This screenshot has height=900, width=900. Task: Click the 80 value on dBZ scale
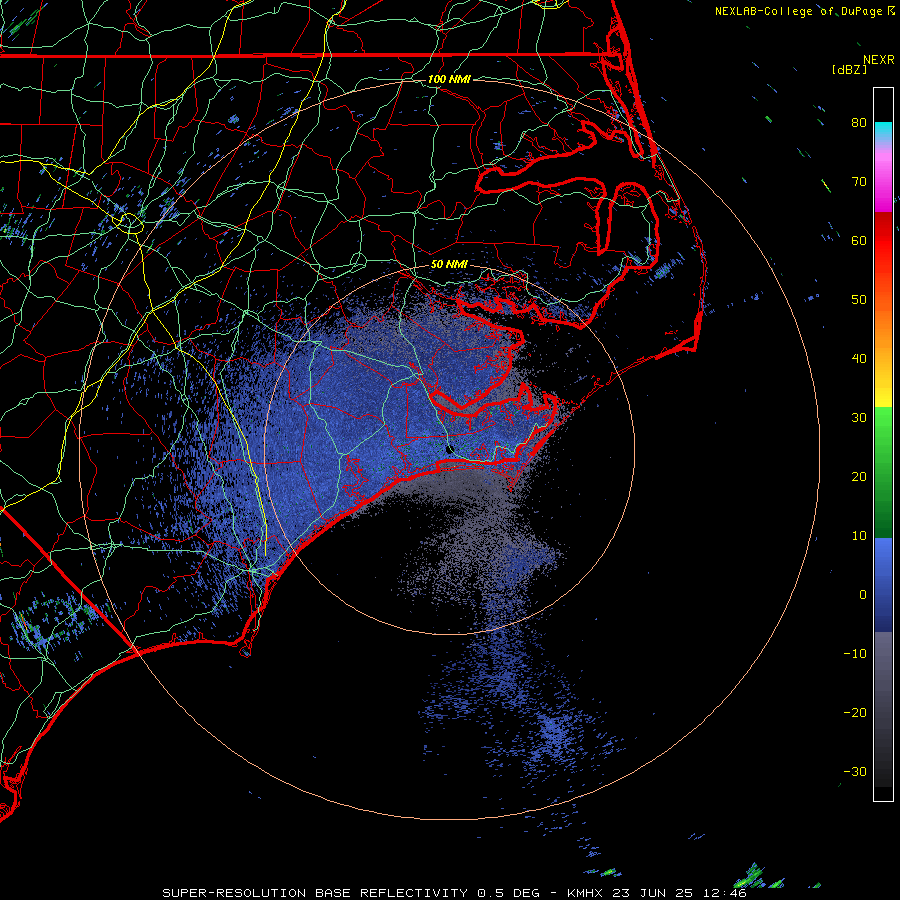pos(859,123)
